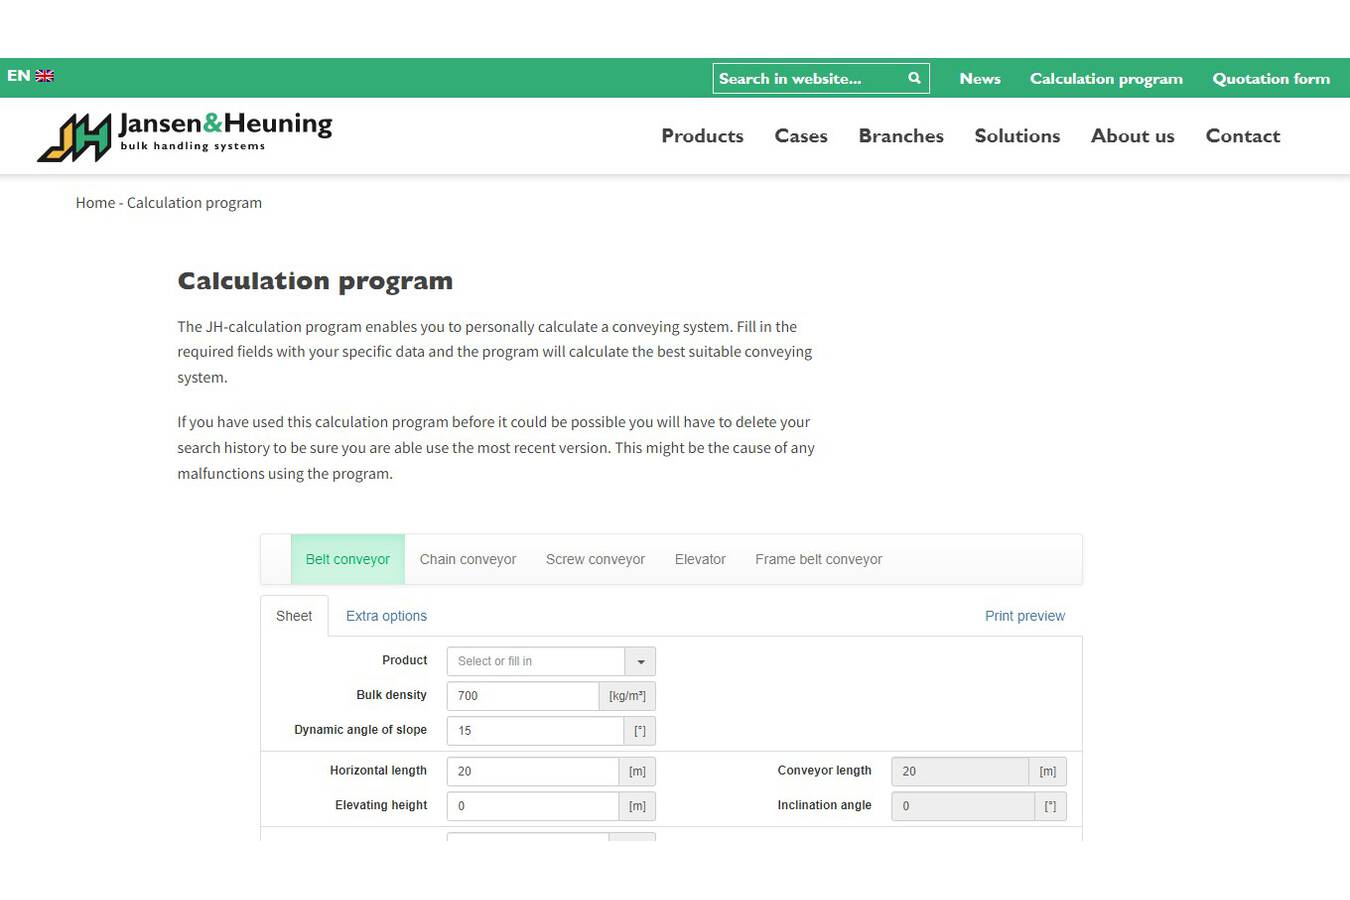Screen dimensions: 1350x900
Task: Open the Product dropdown arrow
Action: 640,661
